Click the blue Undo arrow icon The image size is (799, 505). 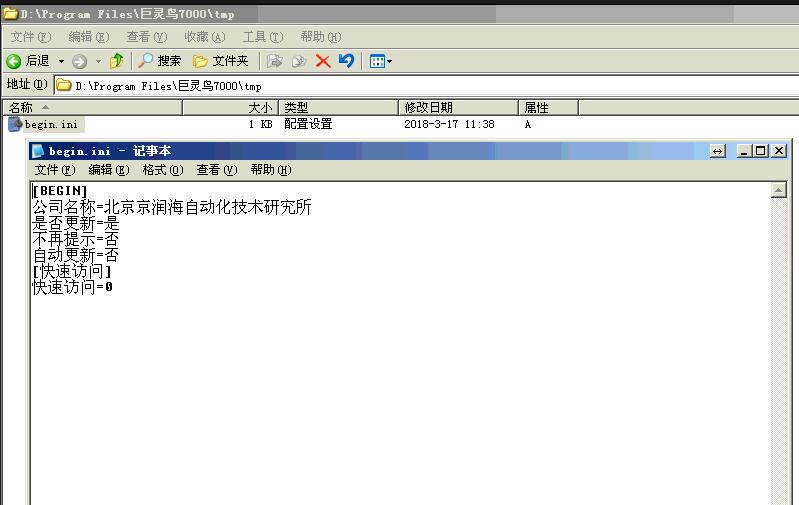pos(346,61)
